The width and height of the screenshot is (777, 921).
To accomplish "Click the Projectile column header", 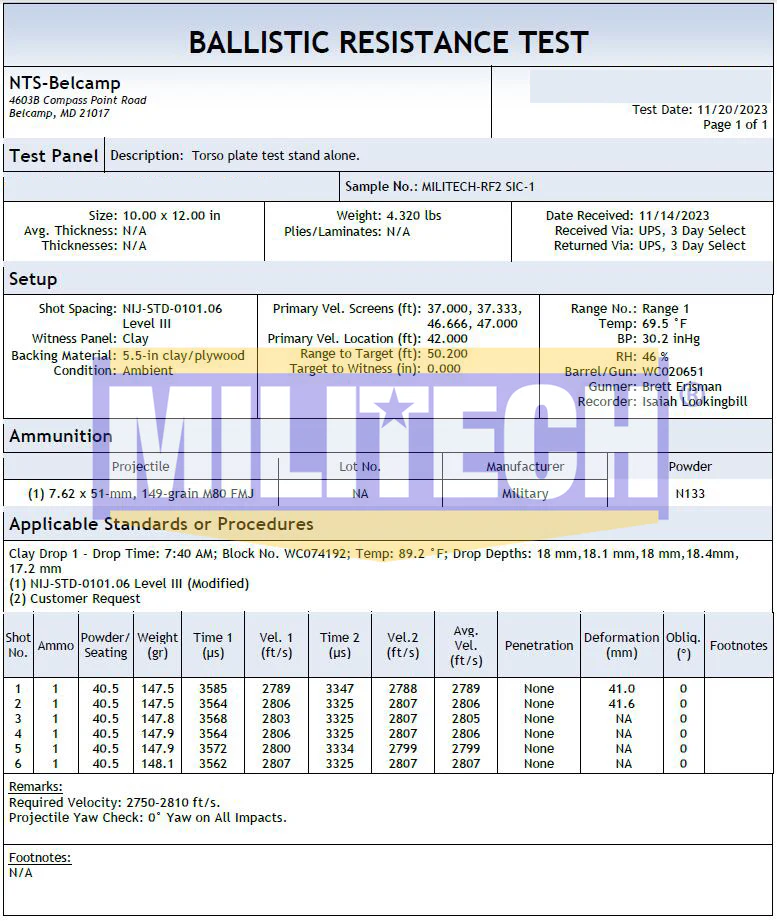I will click(x=140, y=466).
